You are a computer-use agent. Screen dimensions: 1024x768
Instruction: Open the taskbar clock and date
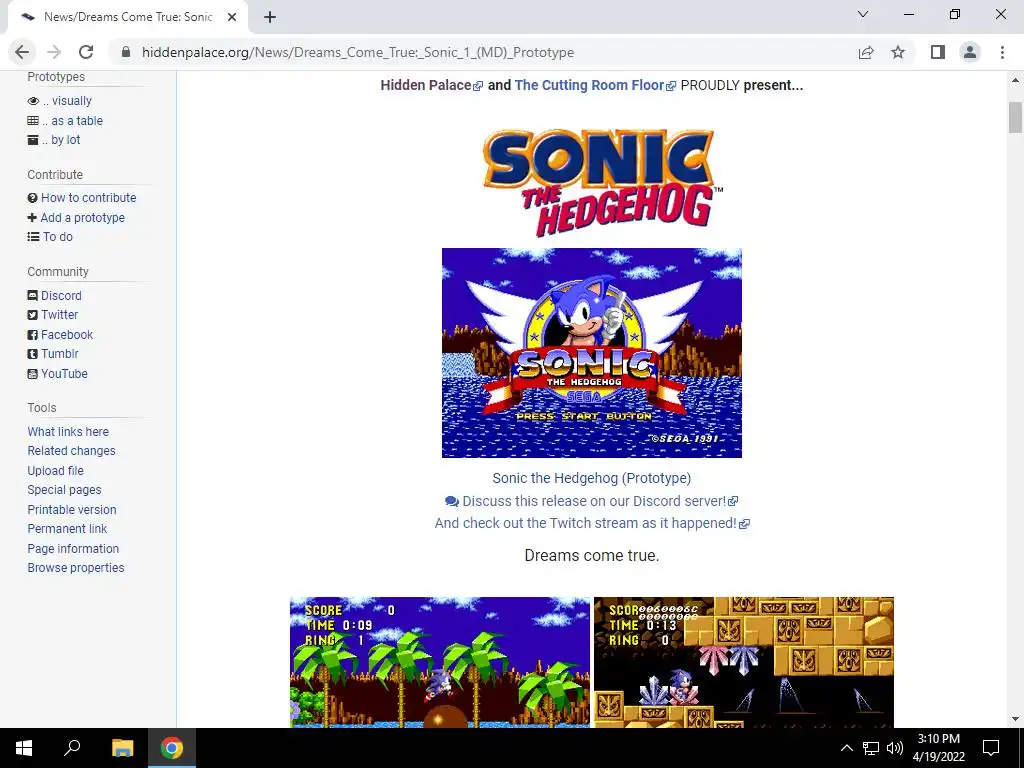point(938,748)
